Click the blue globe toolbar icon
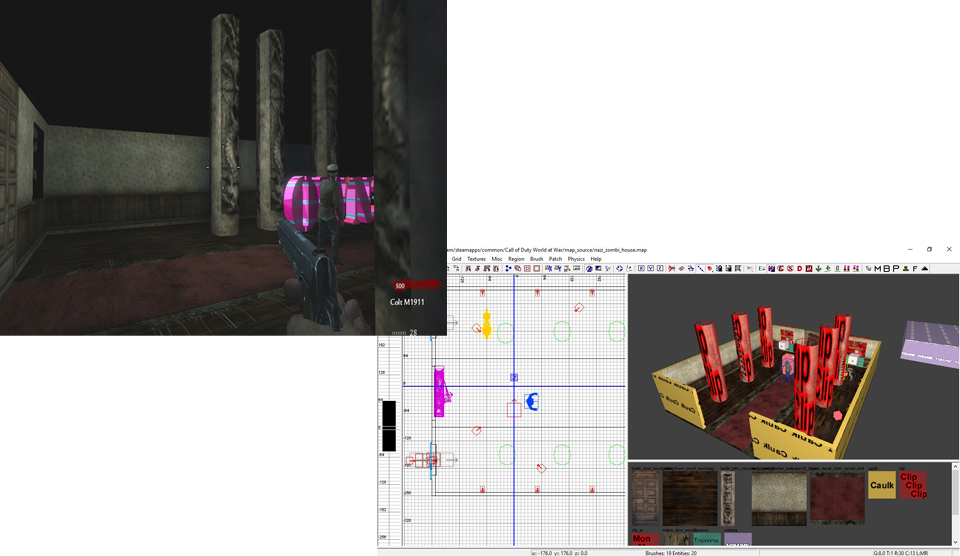960x556 pixels. tap(589, 268)
